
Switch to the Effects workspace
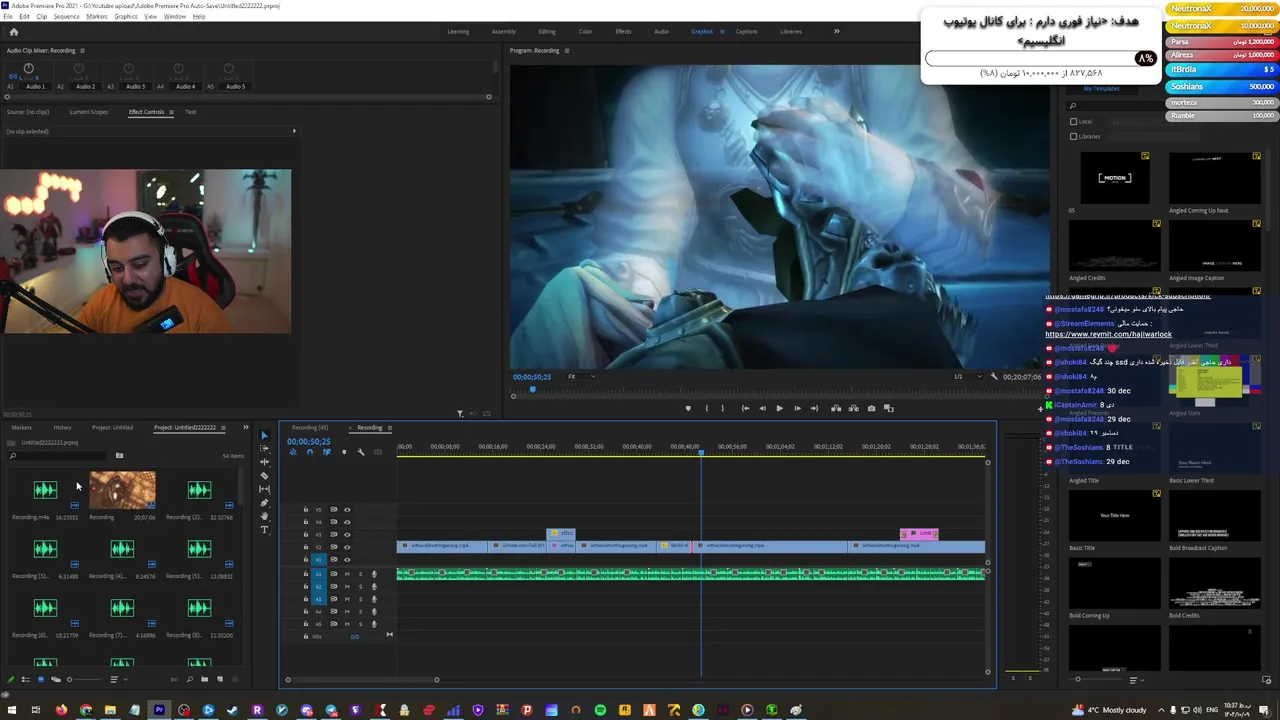(623, 31)
